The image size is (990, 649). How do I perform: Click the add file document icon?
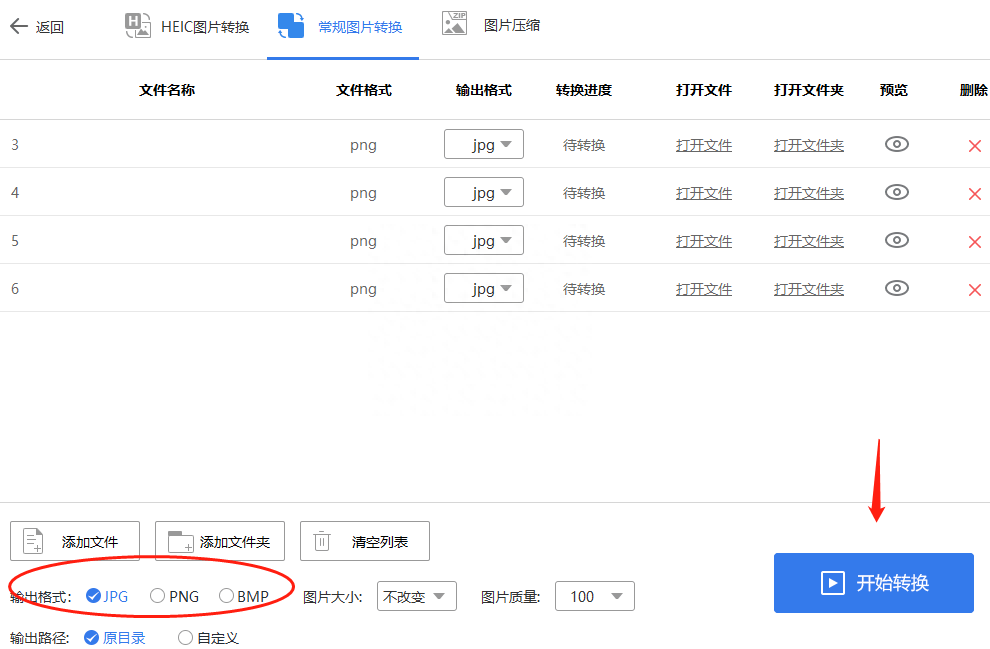click(34, 542)
